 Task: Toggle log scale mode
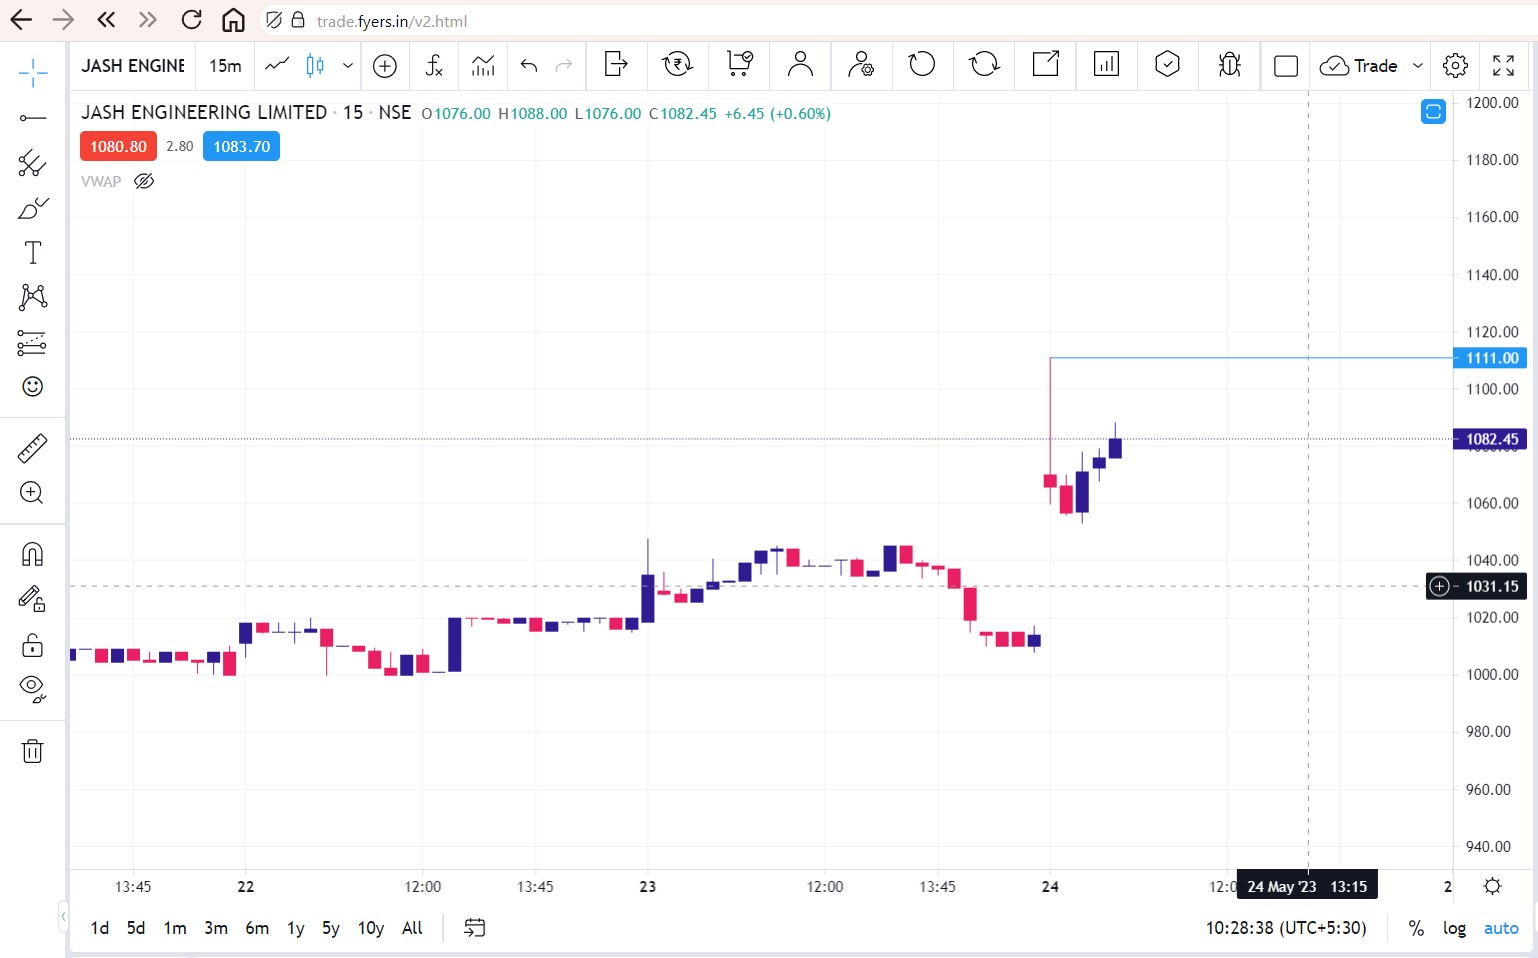[x=1454, y=928]
